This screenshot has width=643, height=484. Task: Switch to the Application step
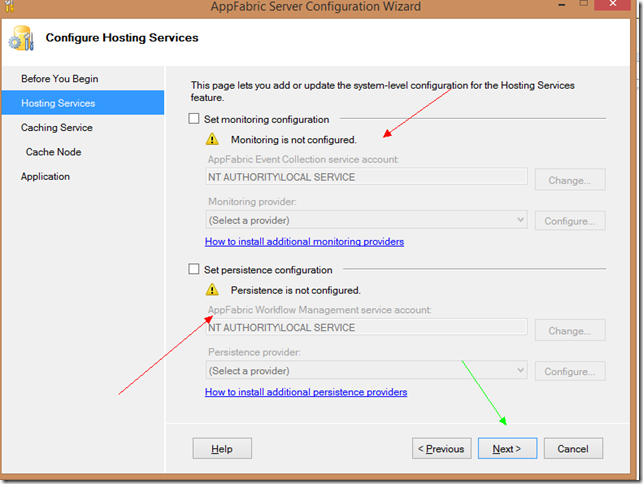pos(46,176)
